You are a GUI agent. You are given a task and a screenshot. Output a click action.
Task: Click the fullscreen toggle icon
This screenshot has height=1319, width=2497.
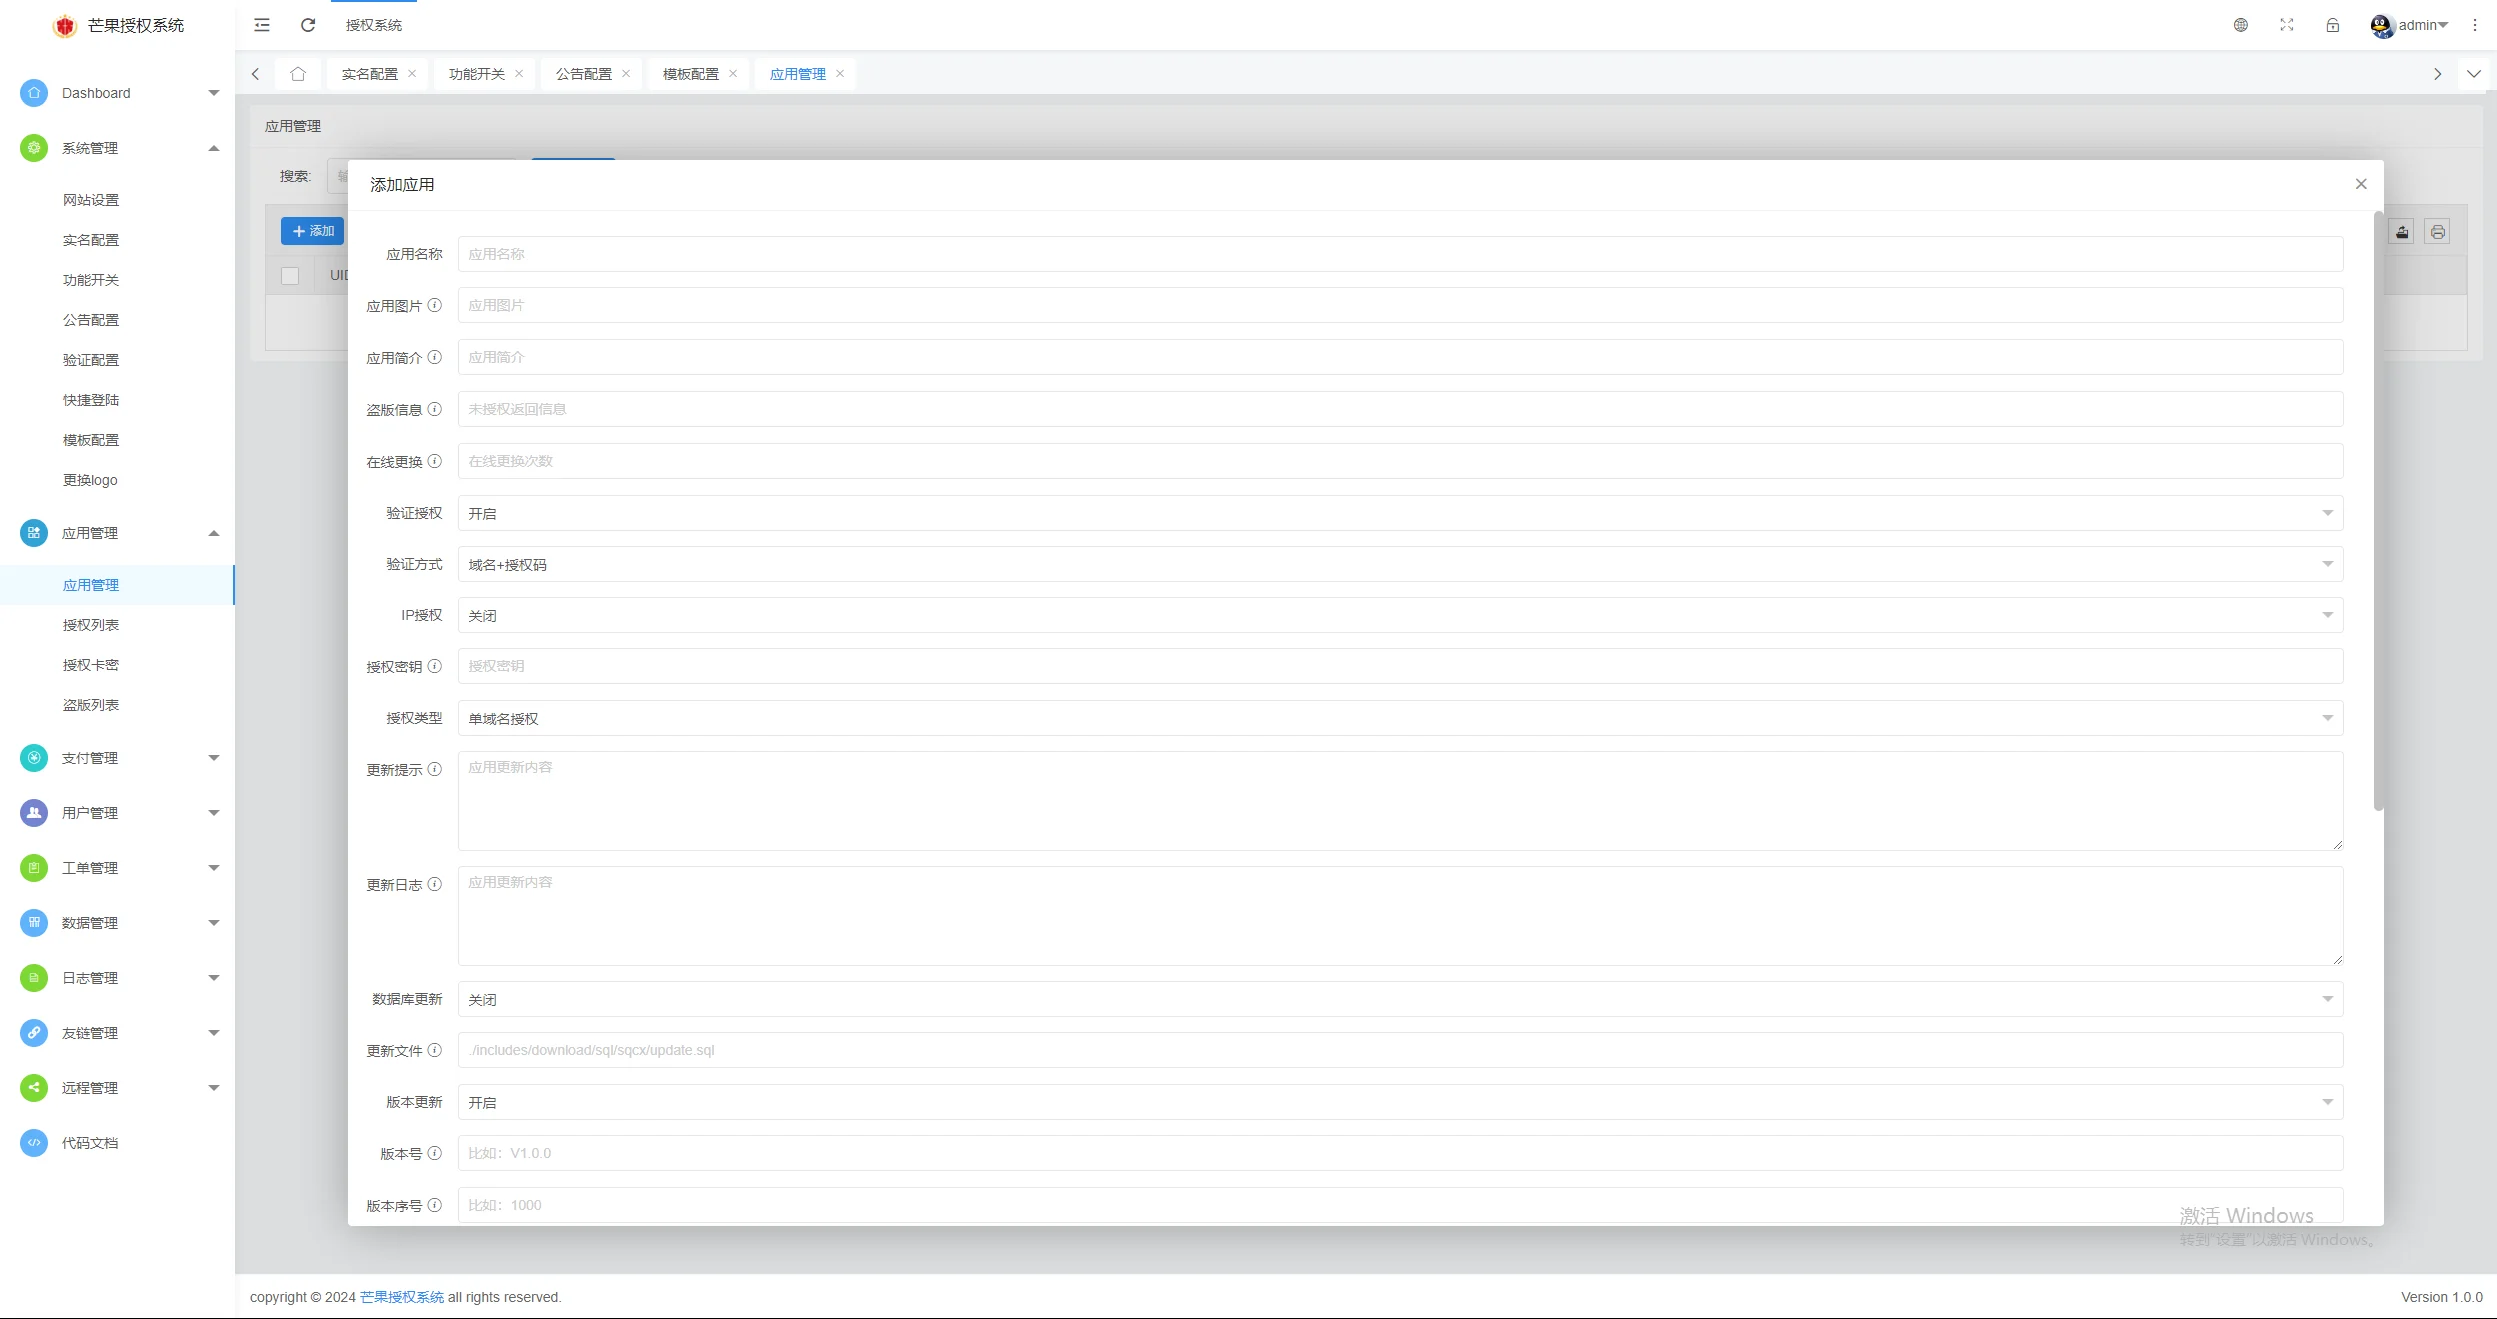[x=2287, y=25]
